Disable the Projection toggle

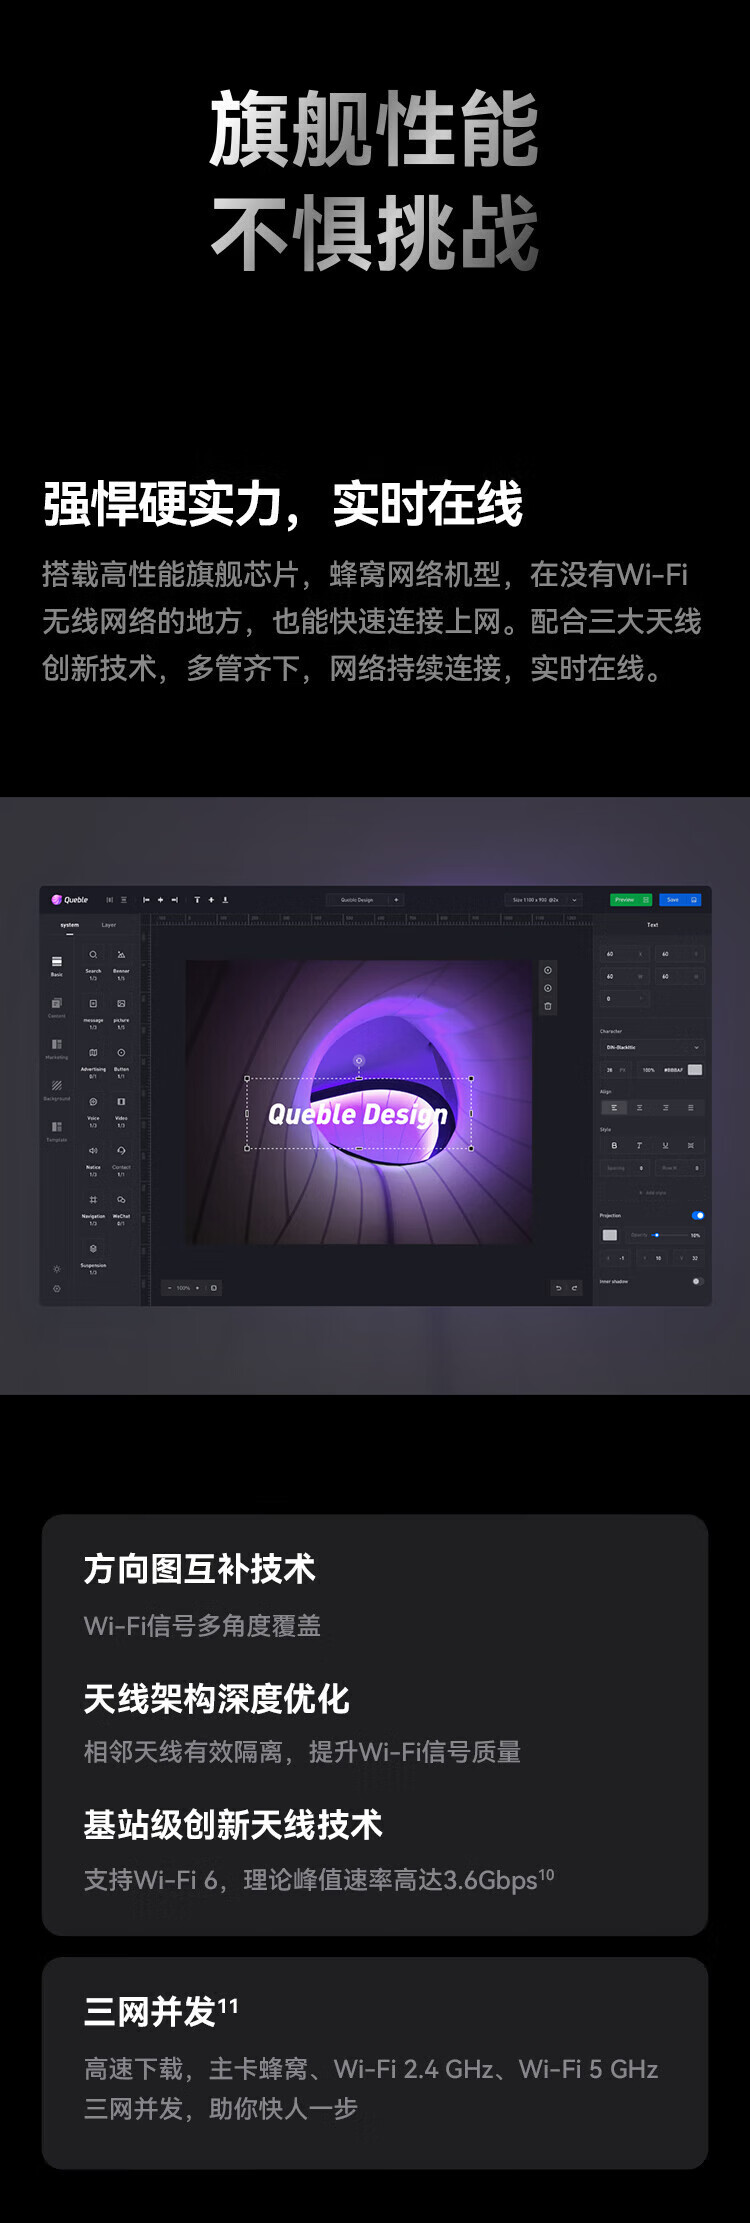click(x=697, y=1216)
